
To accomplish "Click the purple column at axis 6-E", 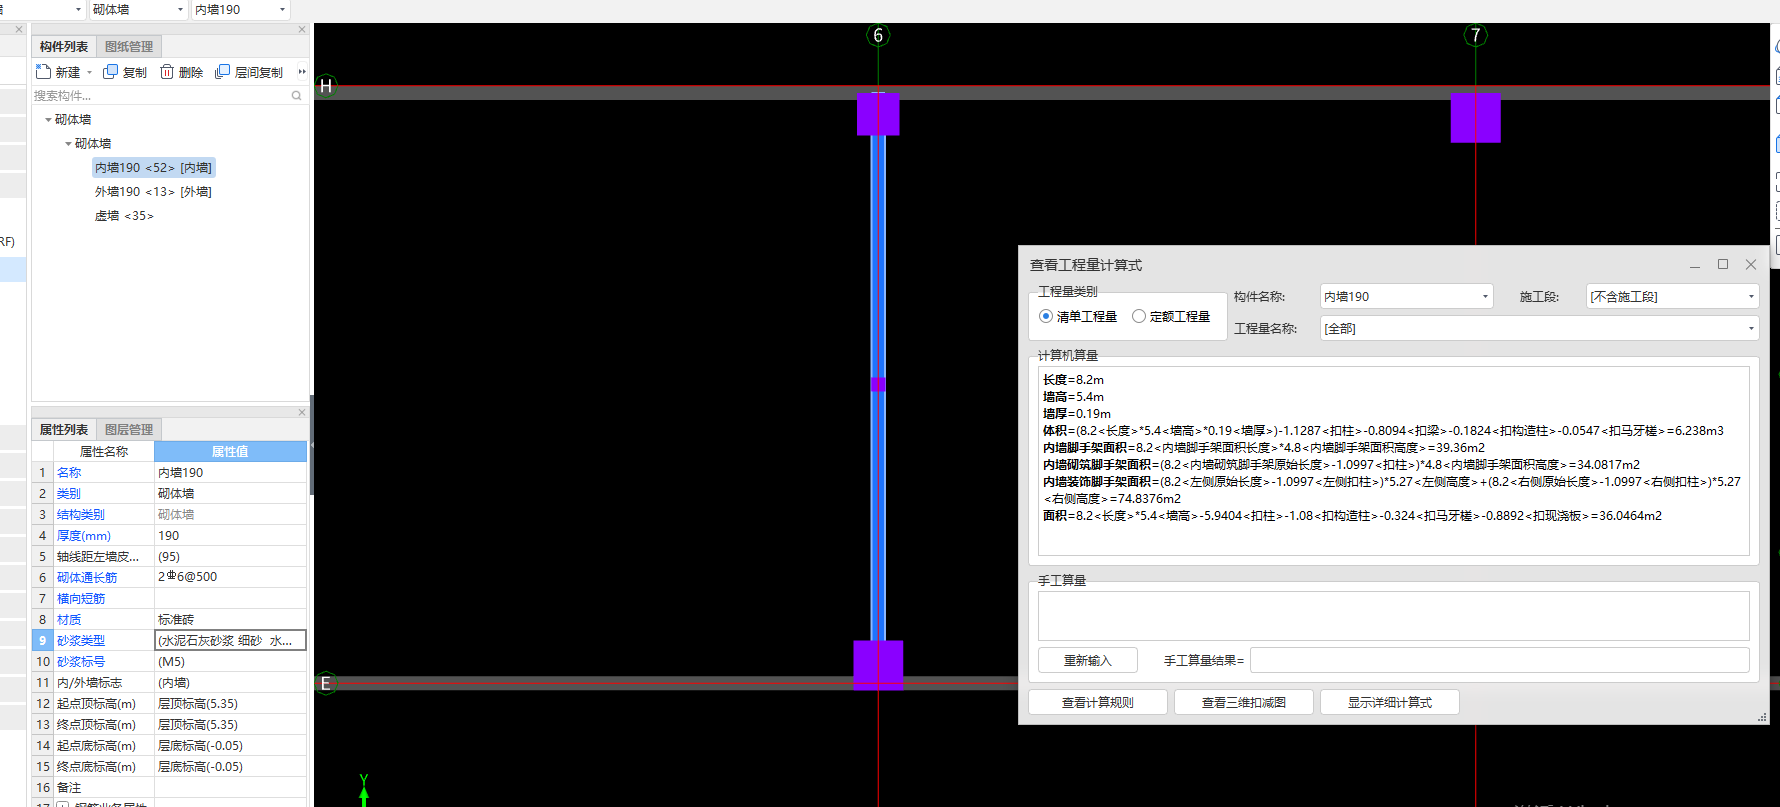I will point(878,665).
